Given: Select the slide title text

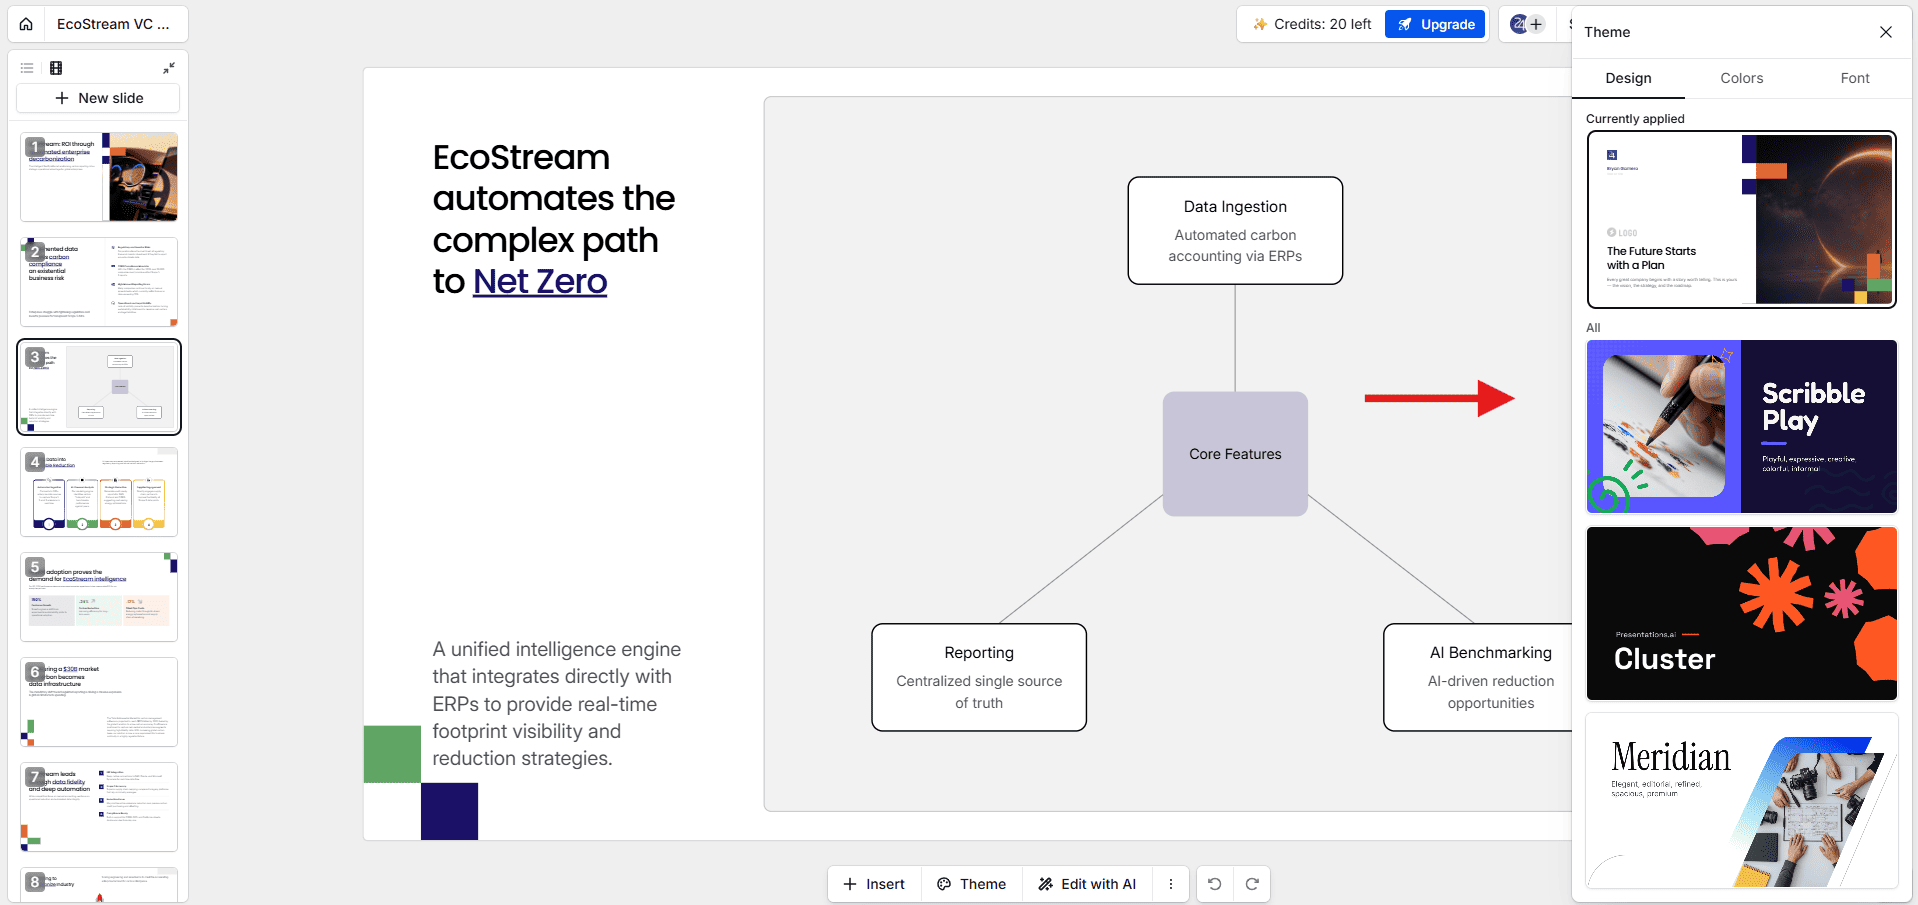Looking at the screenshot, I should click(x=554, y=219).
